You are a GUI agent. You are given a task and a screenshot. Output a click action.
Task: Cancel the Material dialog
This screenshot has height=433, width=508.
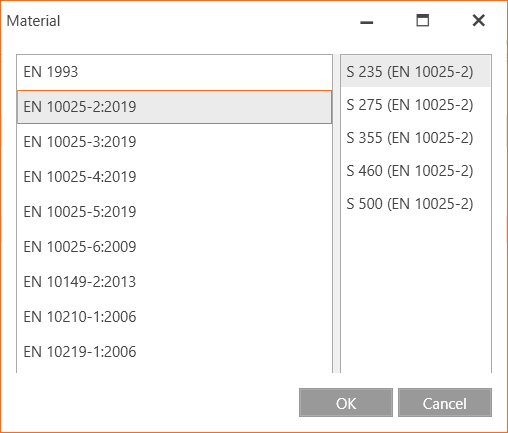[445, 403]
